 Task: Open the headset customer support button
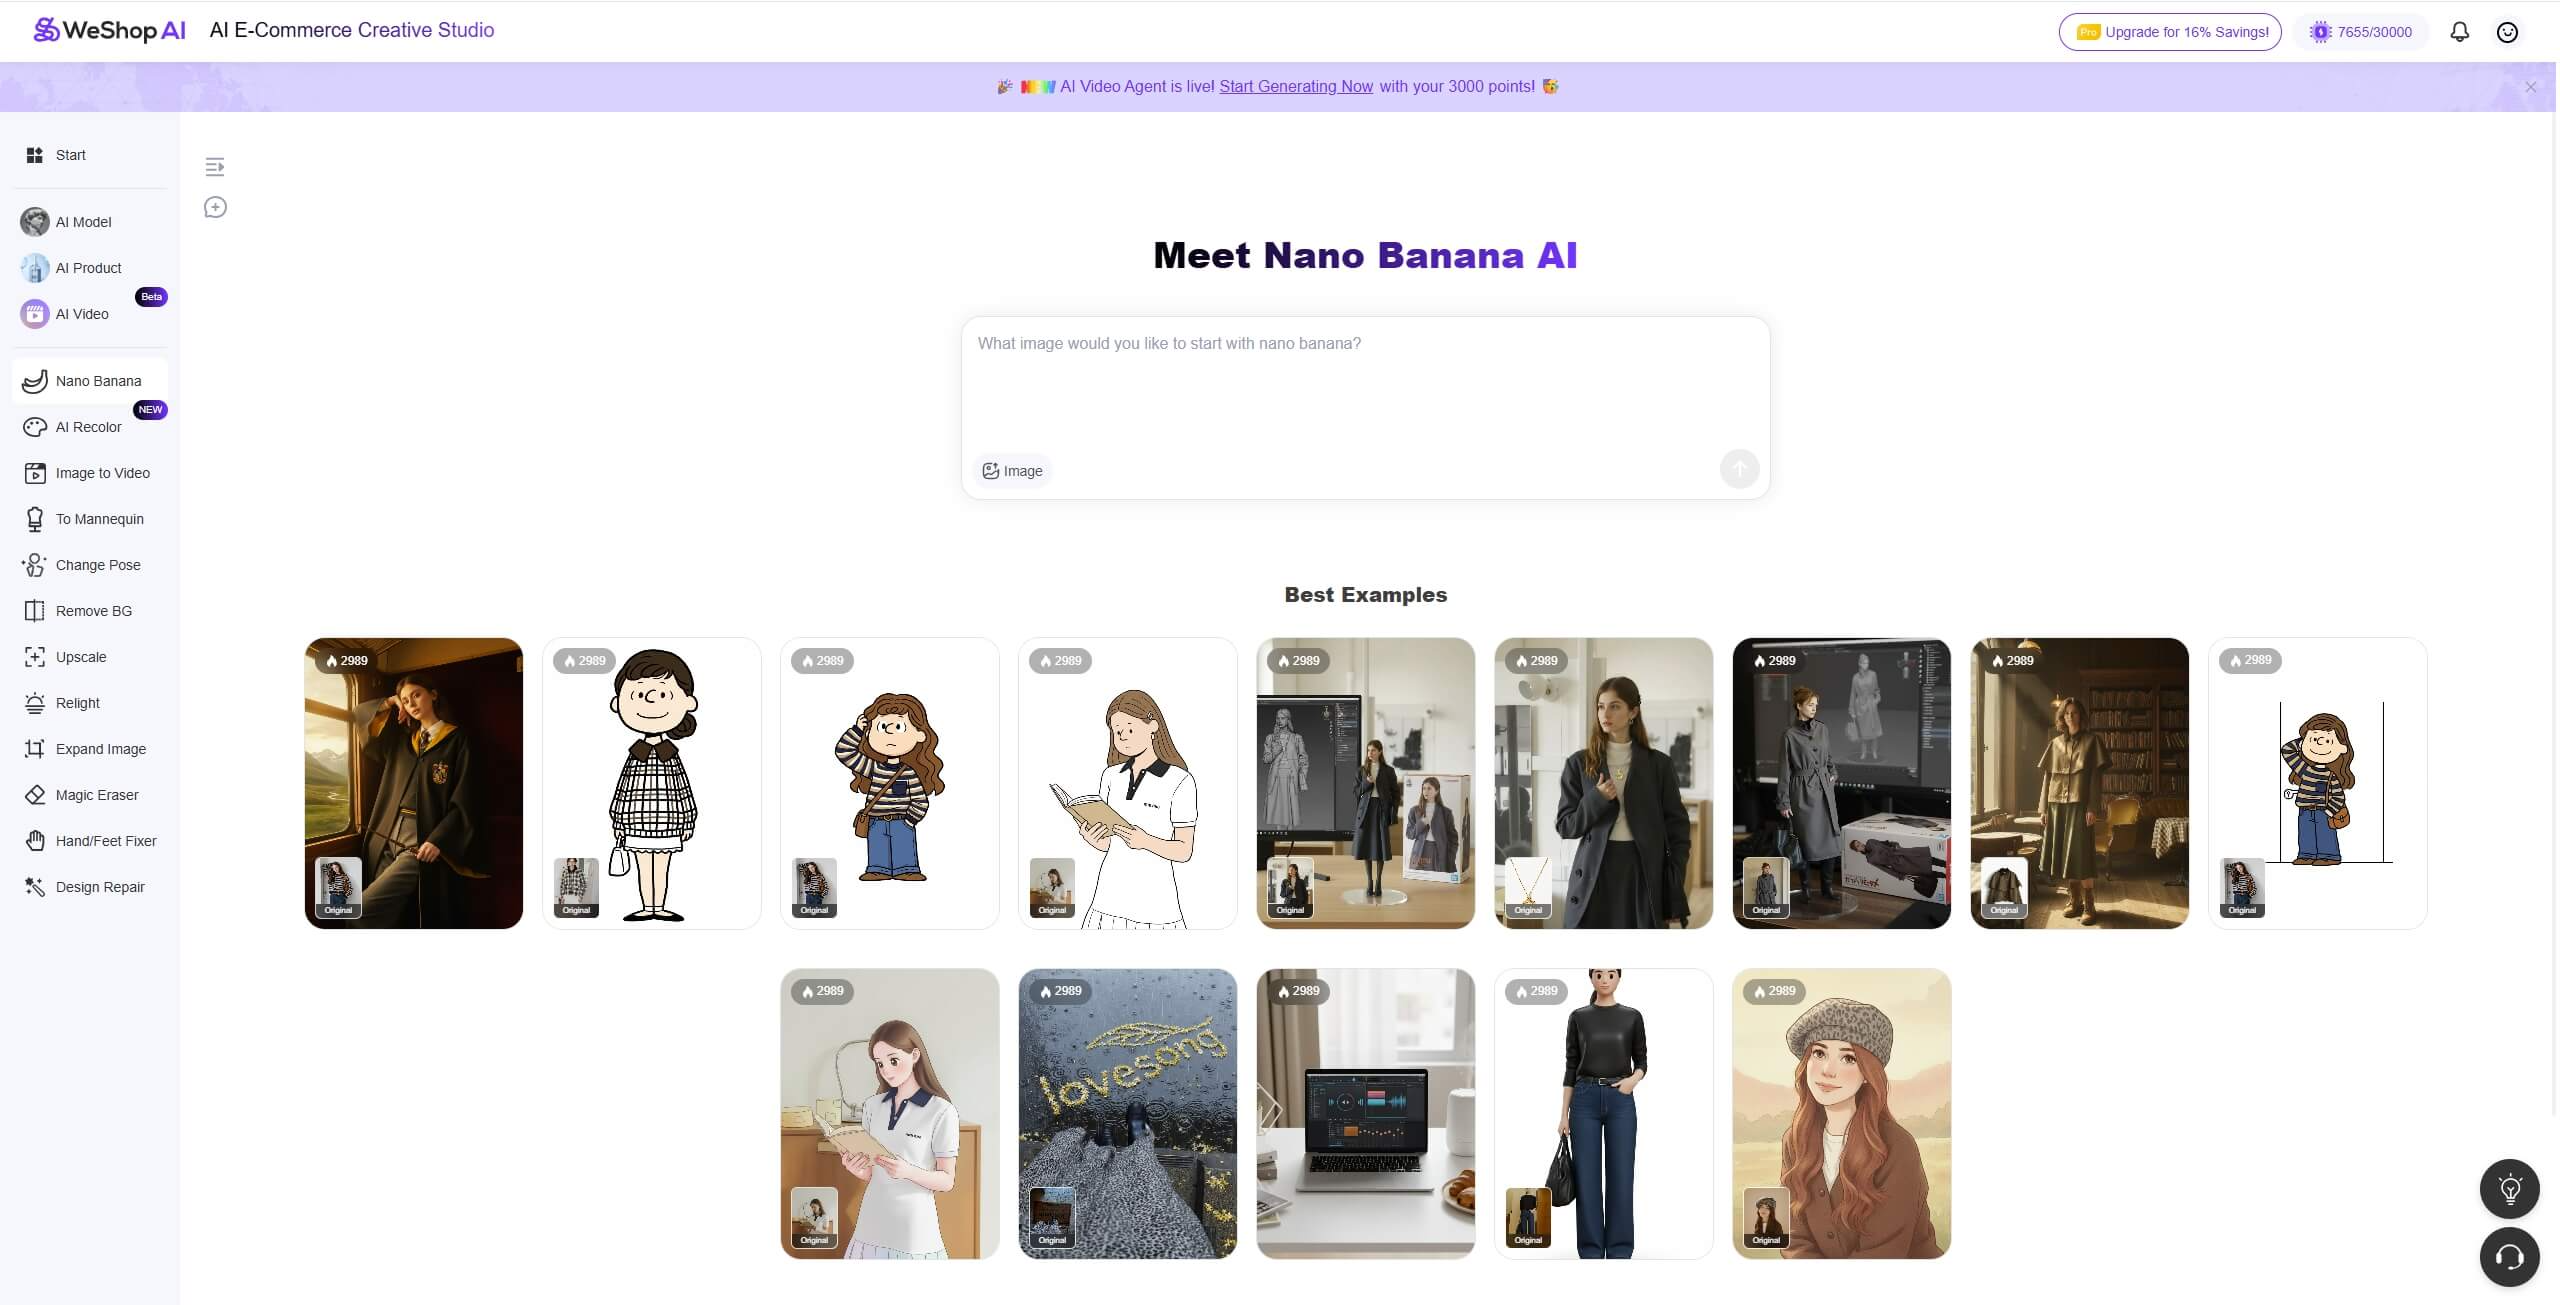pos(2509,1257)
